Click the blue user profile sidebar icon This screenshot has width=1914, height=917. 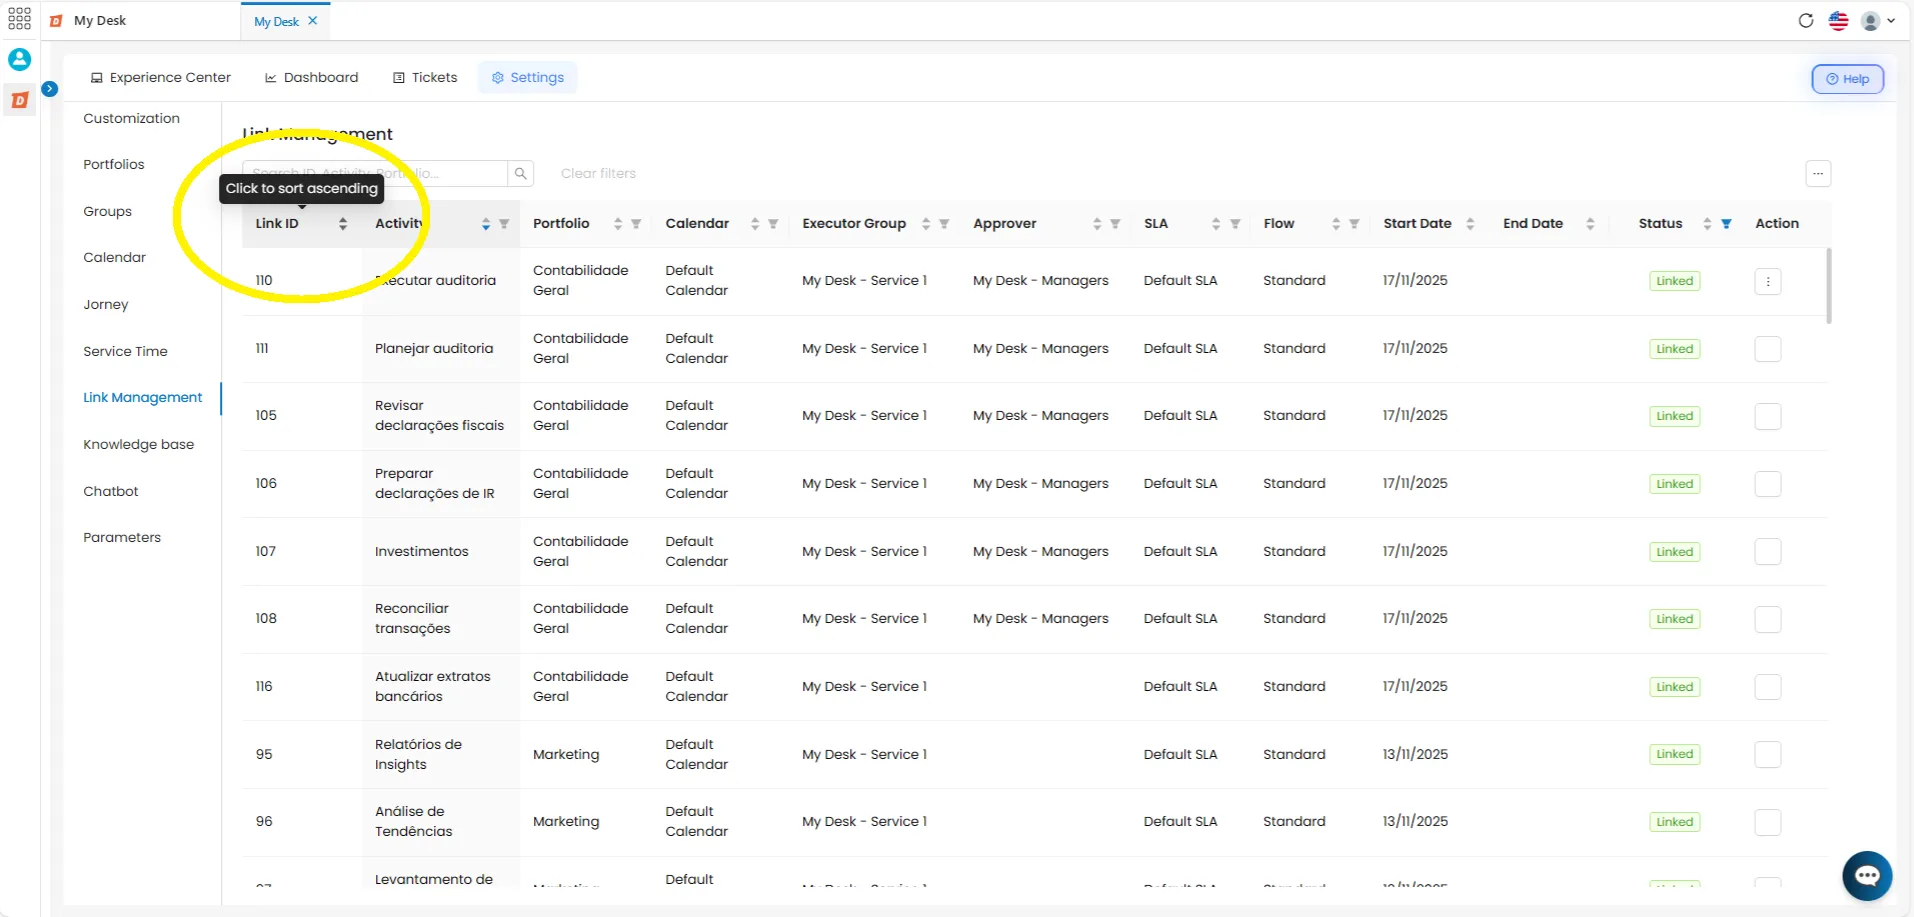(x=19, y=60)
